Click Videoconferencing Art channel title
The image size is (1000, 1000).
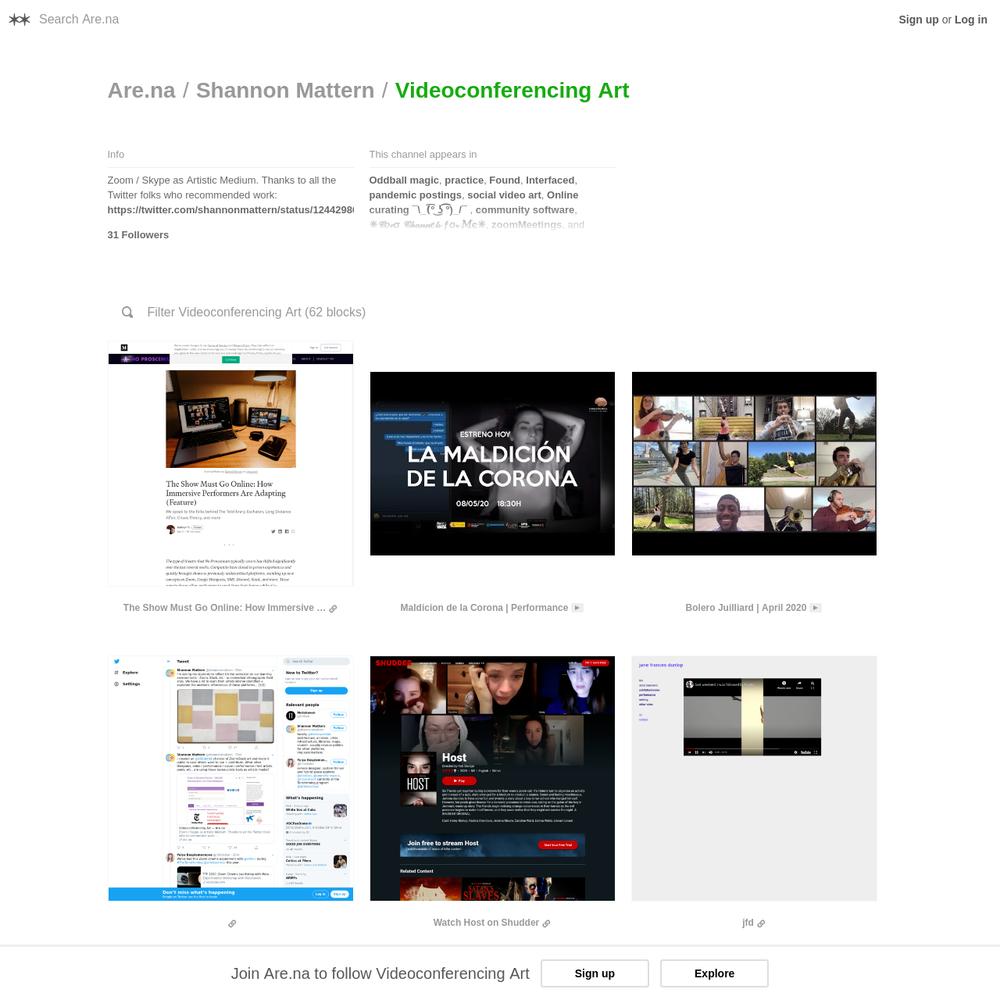(x=512, y=91)
